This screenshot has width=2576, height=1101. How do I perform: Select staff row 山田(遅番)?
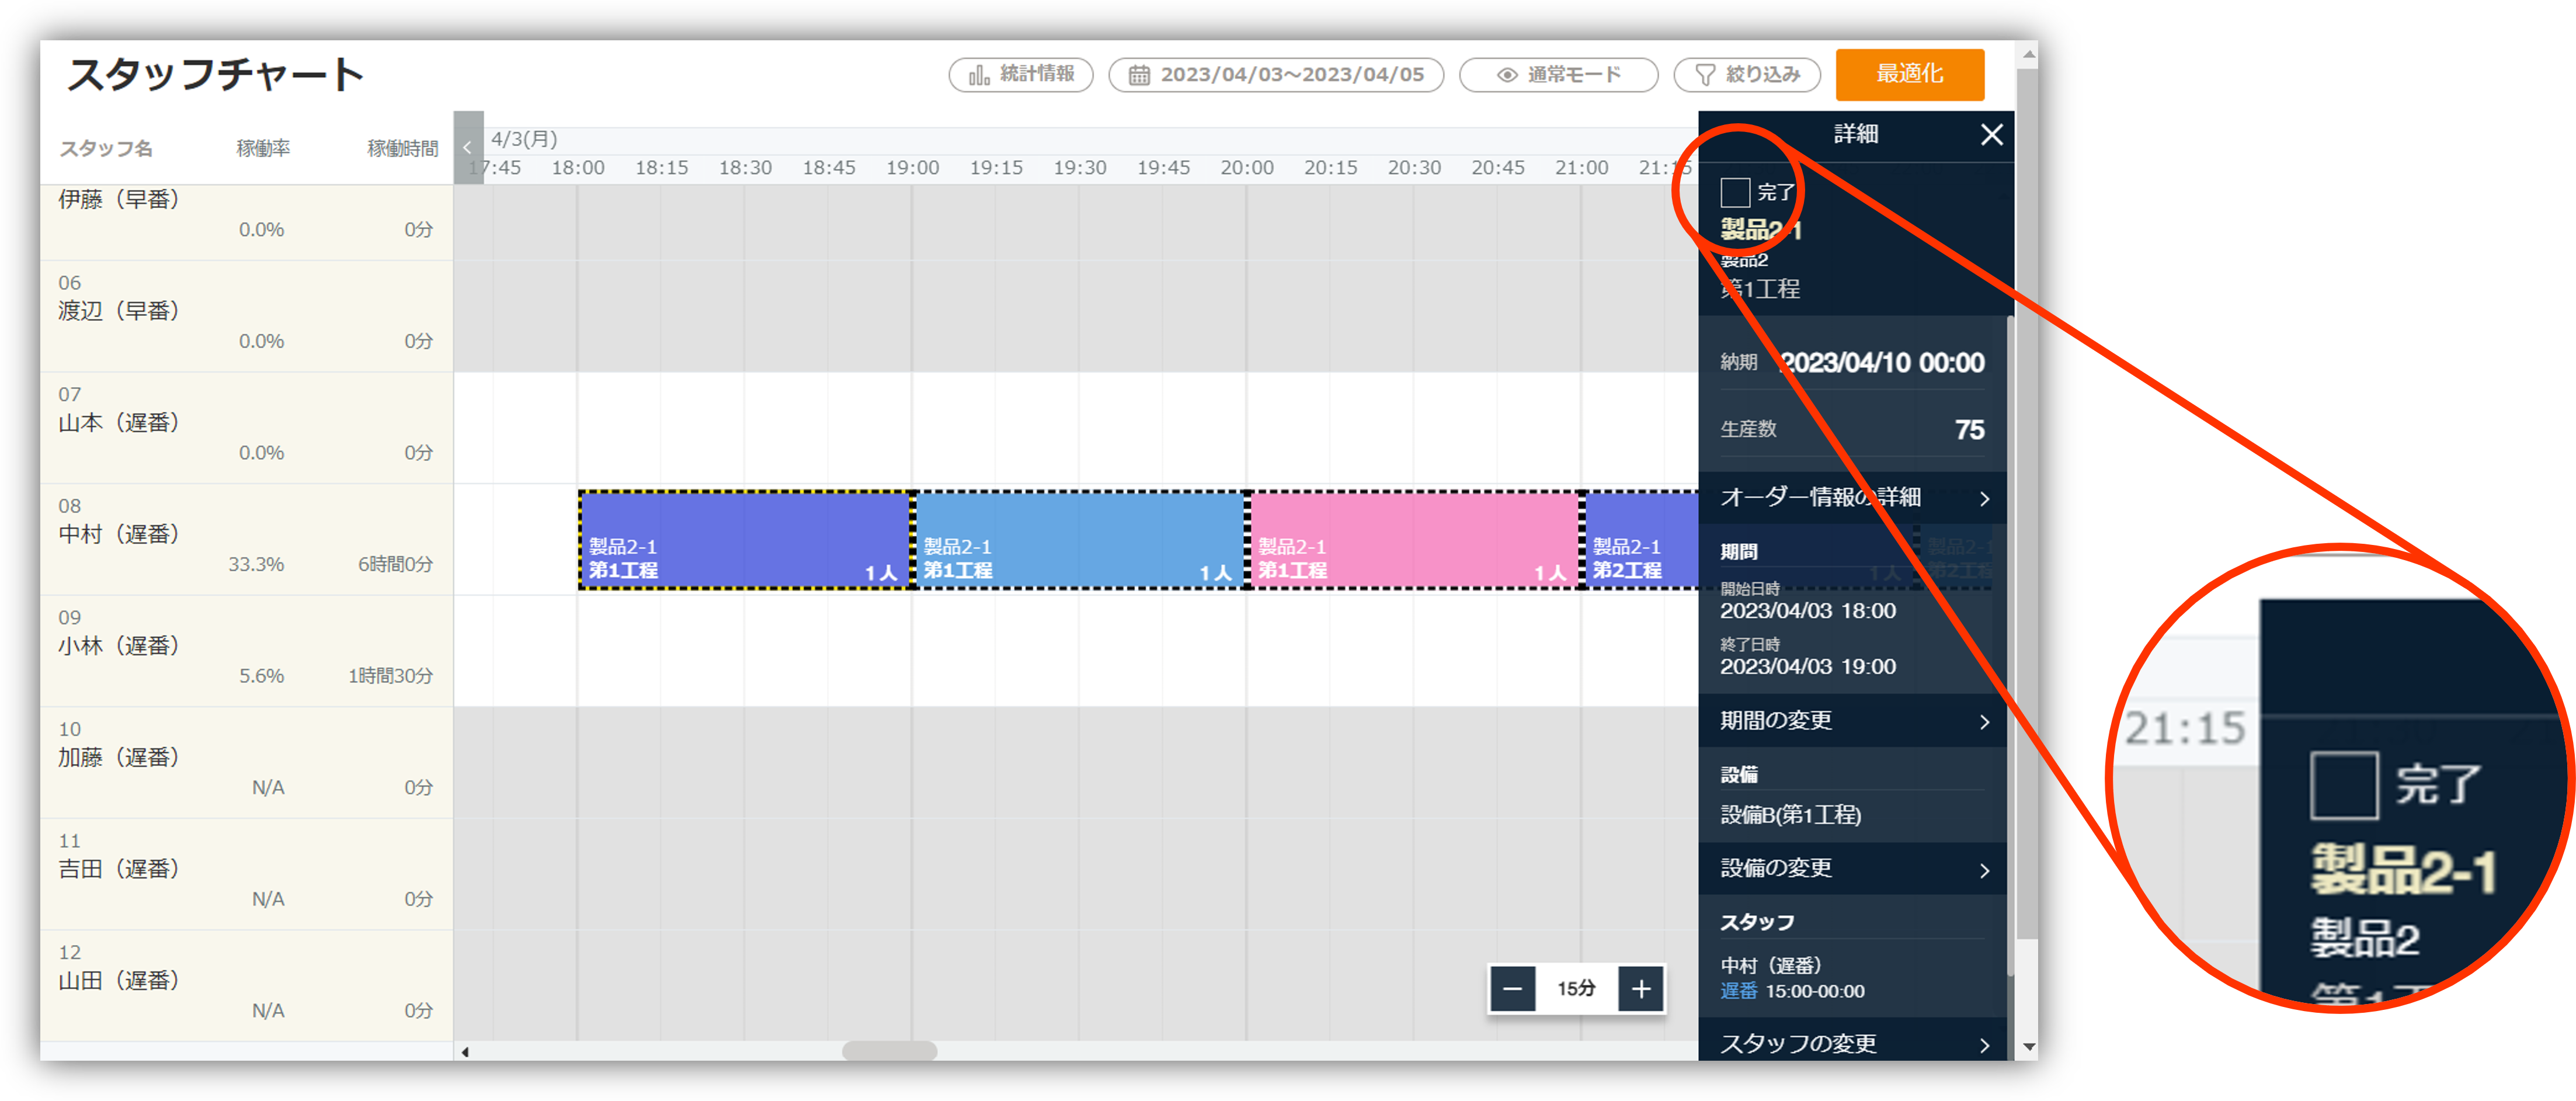point(246,986)
